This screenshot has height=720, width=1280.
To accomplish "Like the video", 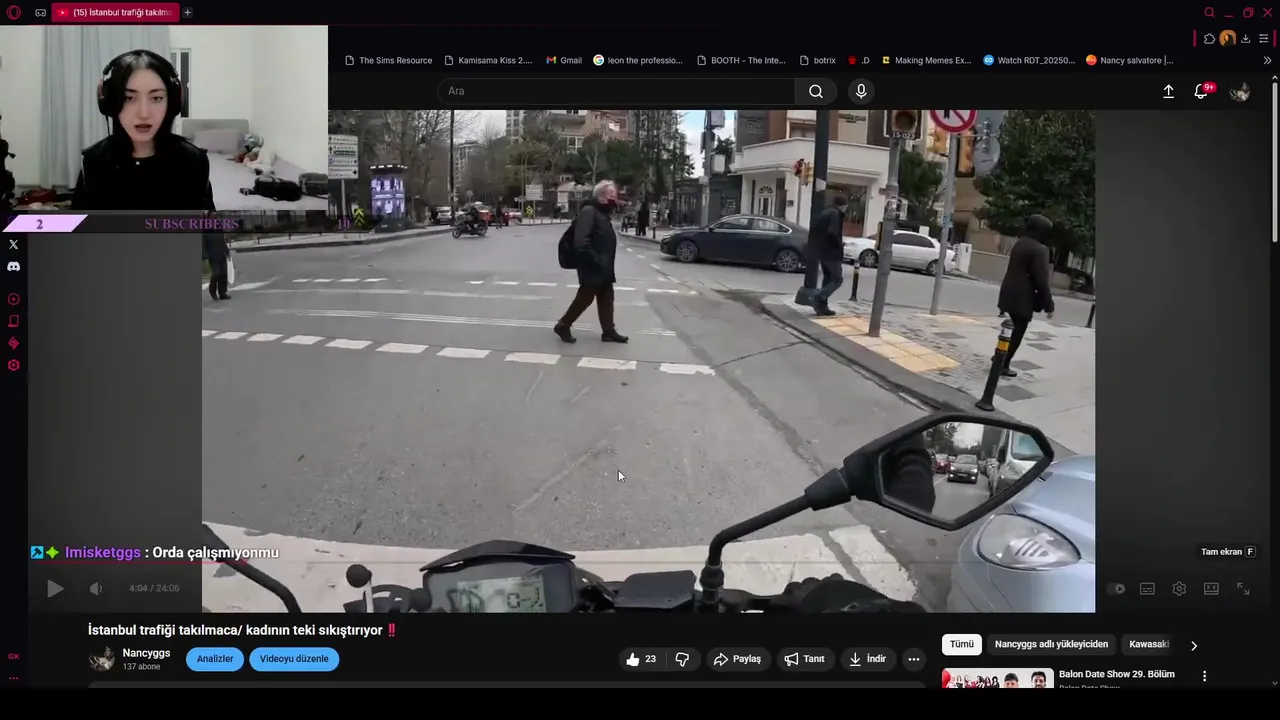I will [641, 659].
